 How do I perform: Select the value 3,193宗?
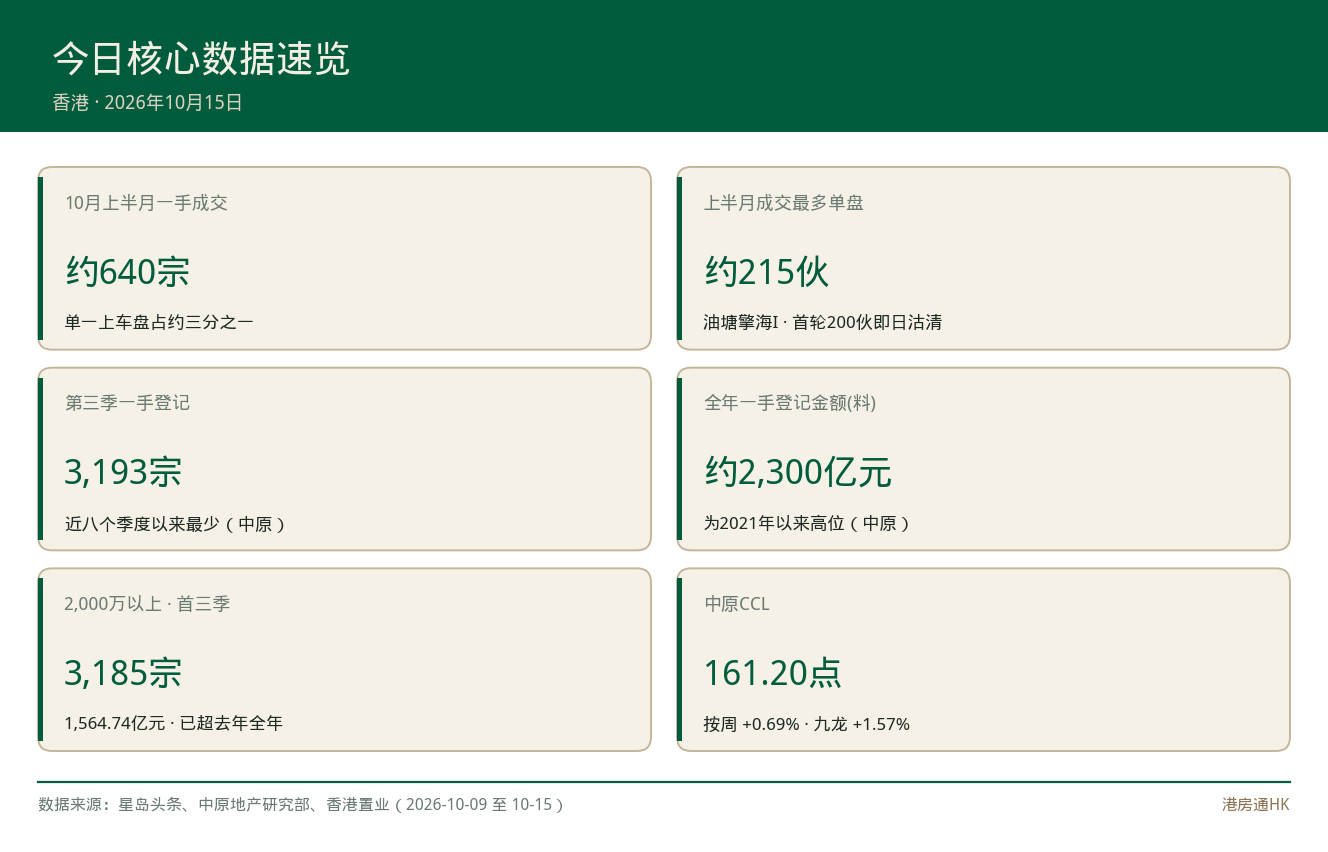123,472
